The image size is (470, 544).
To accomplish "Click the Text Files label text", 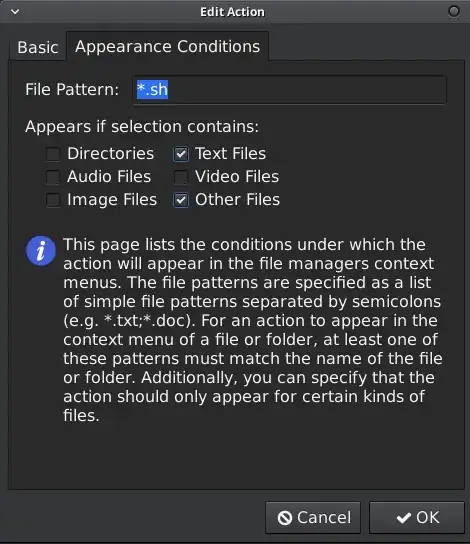I will click(231, 154).
